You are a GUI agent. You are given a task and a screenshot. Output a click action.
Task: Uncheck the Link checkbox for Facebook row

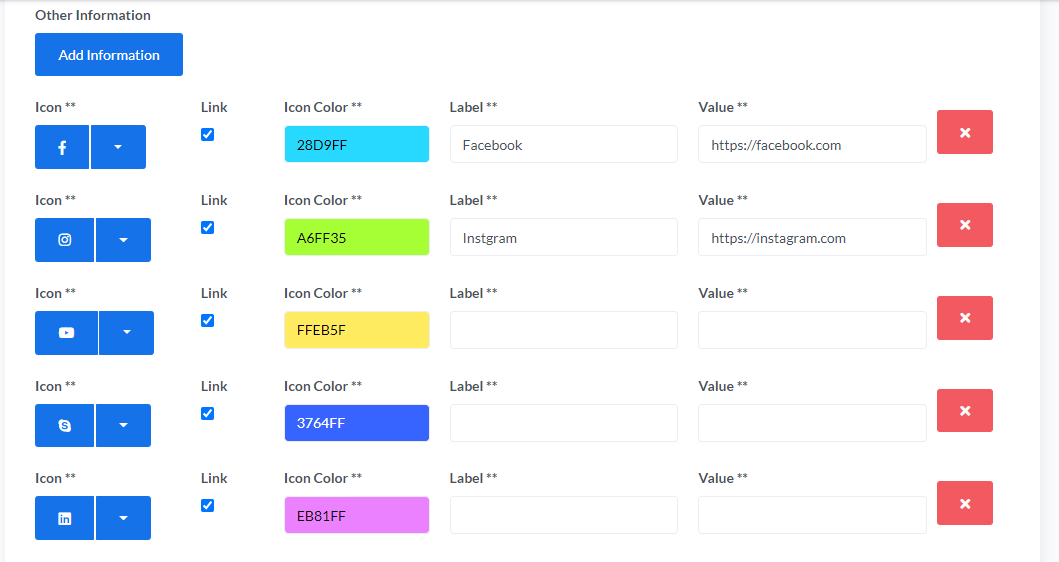click(x=207, y=135)
